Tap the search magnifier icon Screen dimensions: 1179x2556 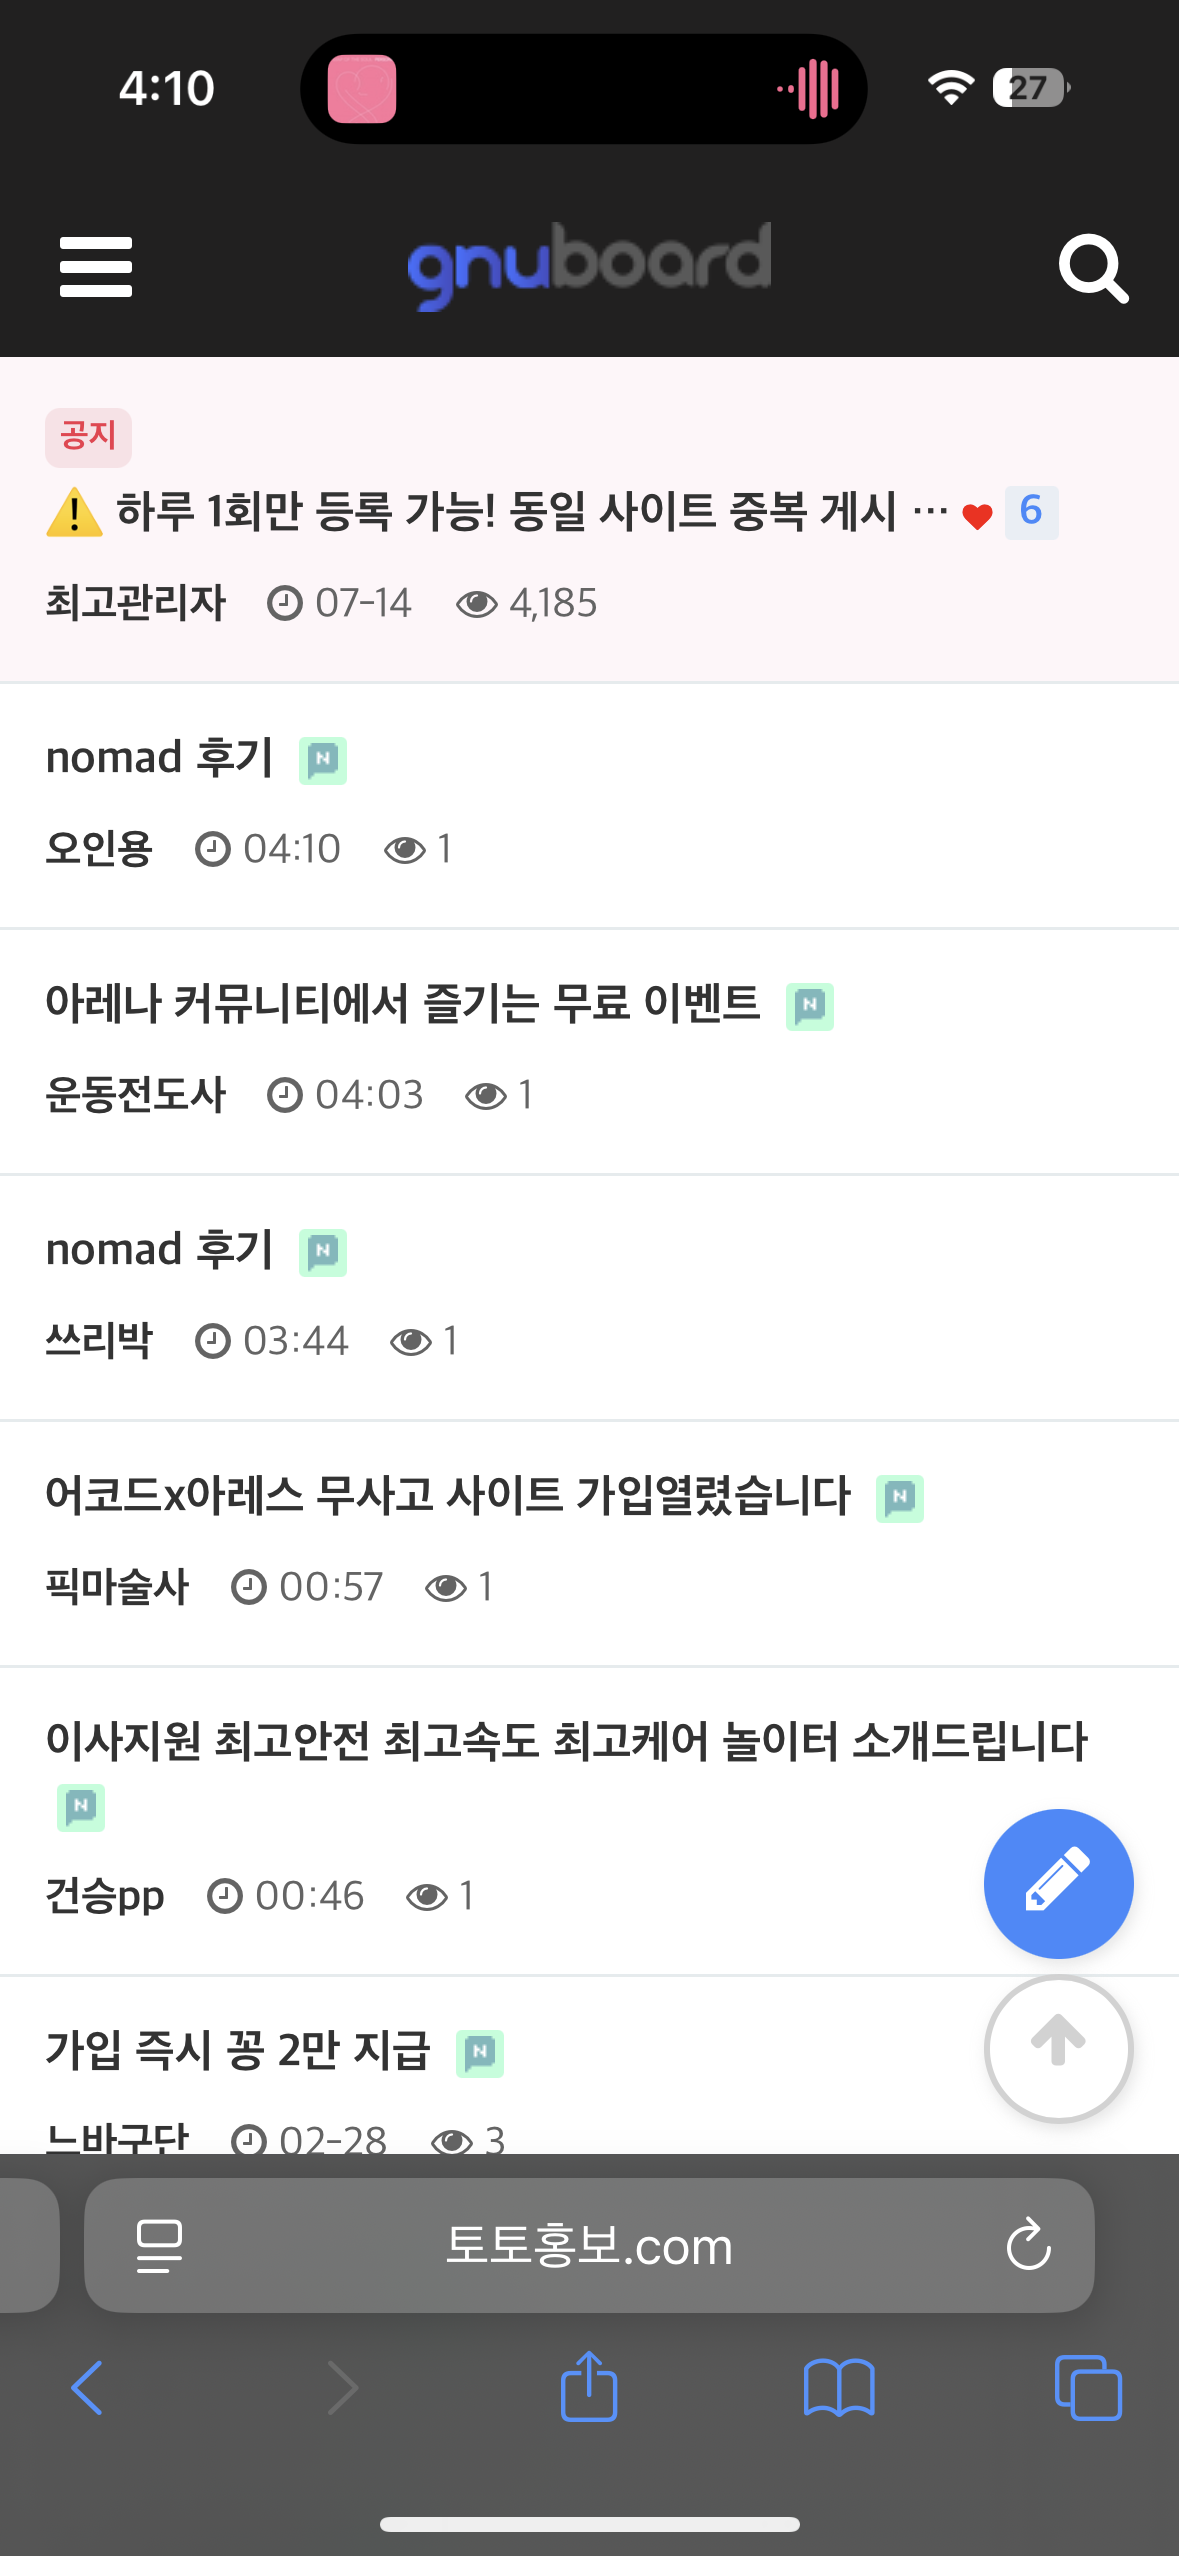click(x=1092, y=268)
